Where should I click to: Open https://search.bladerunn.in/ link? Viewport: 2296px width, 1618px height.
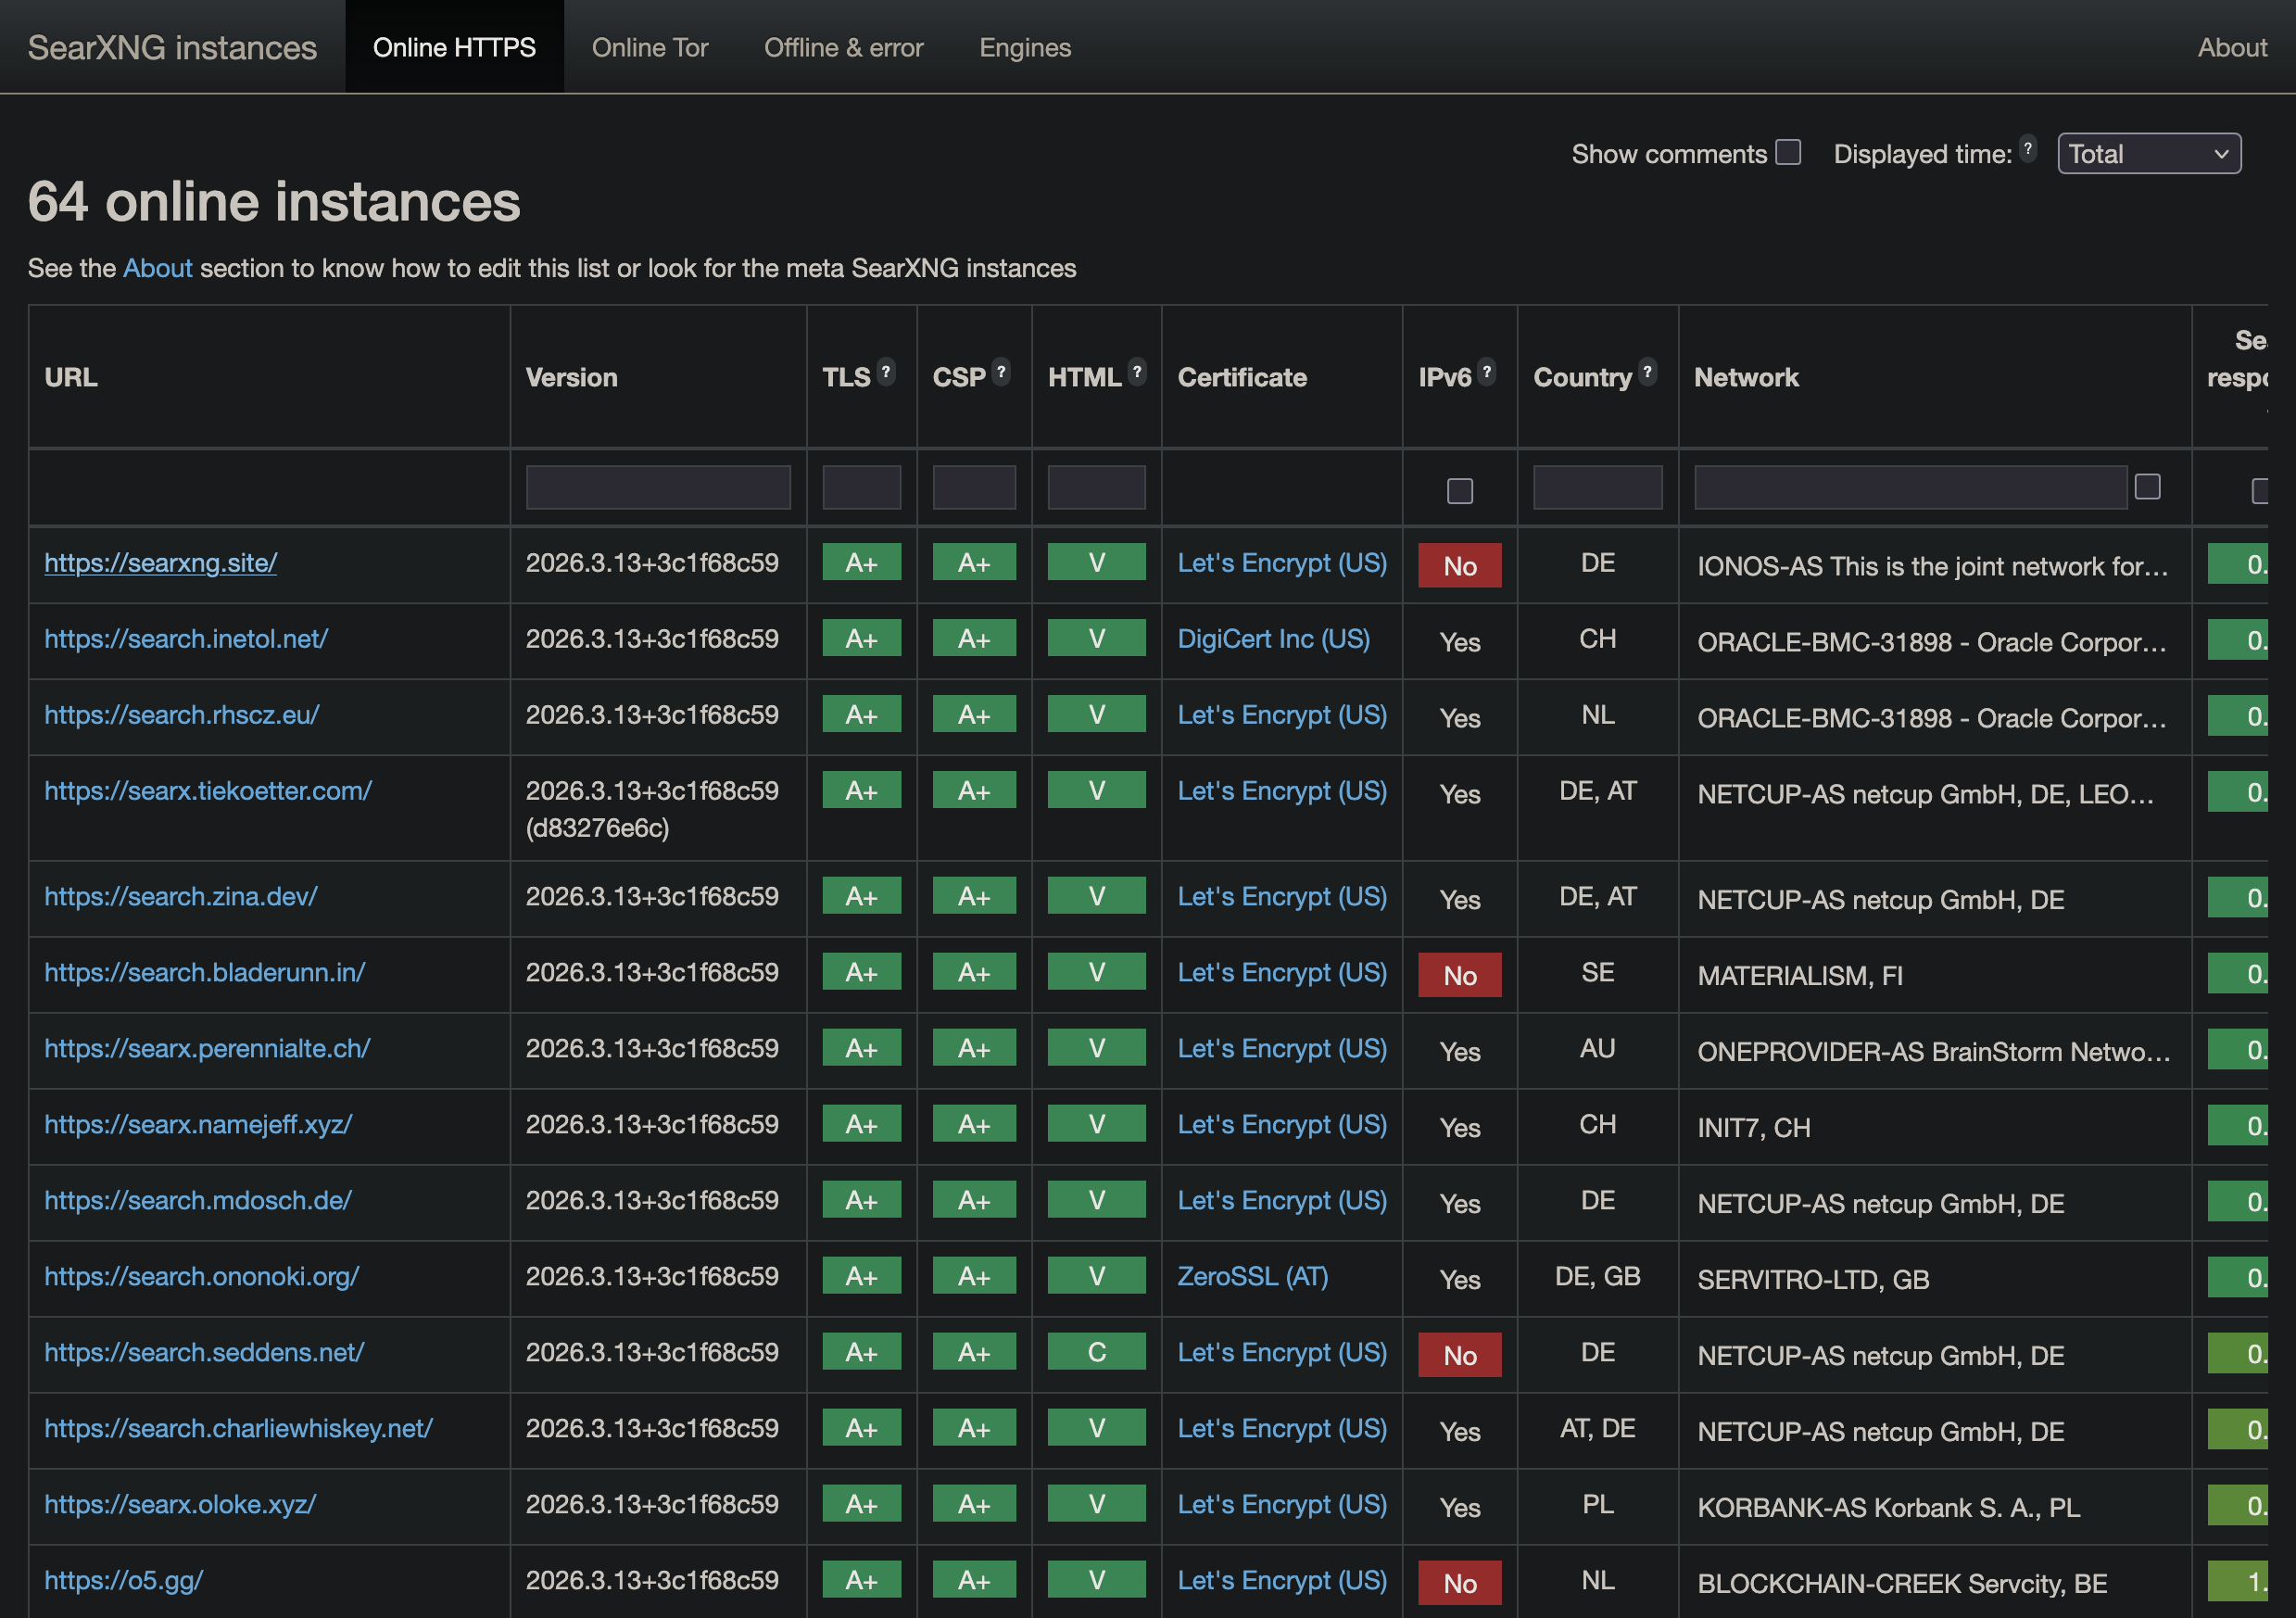point(205,973)
